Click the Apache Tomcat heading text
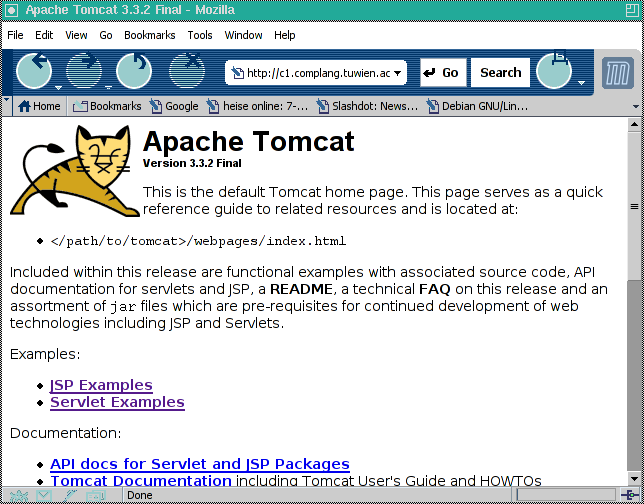 (x=248, y=141)
